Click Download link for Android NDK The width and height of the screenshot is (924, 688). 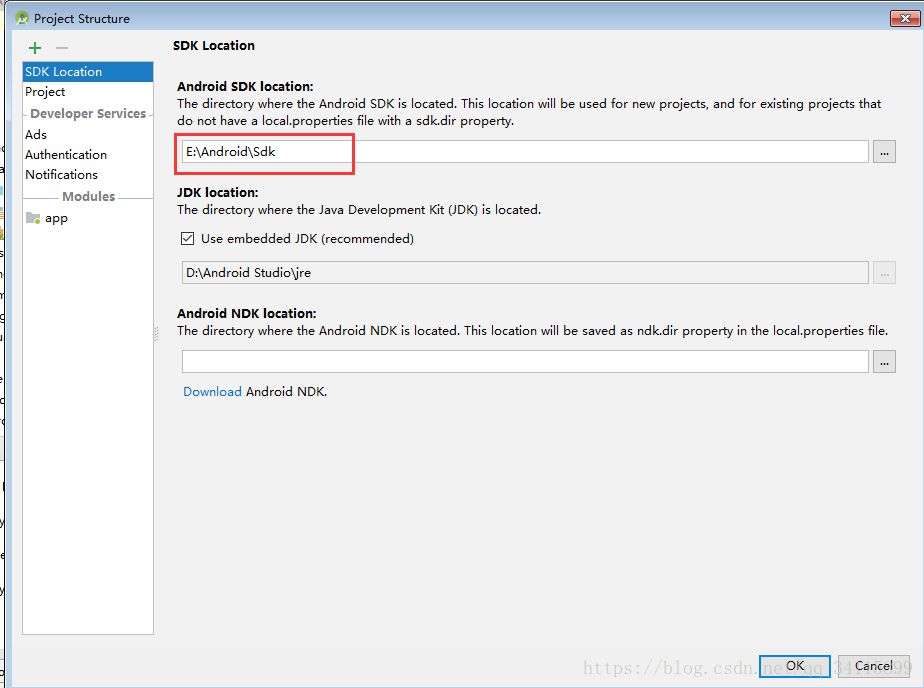point(212,392)
